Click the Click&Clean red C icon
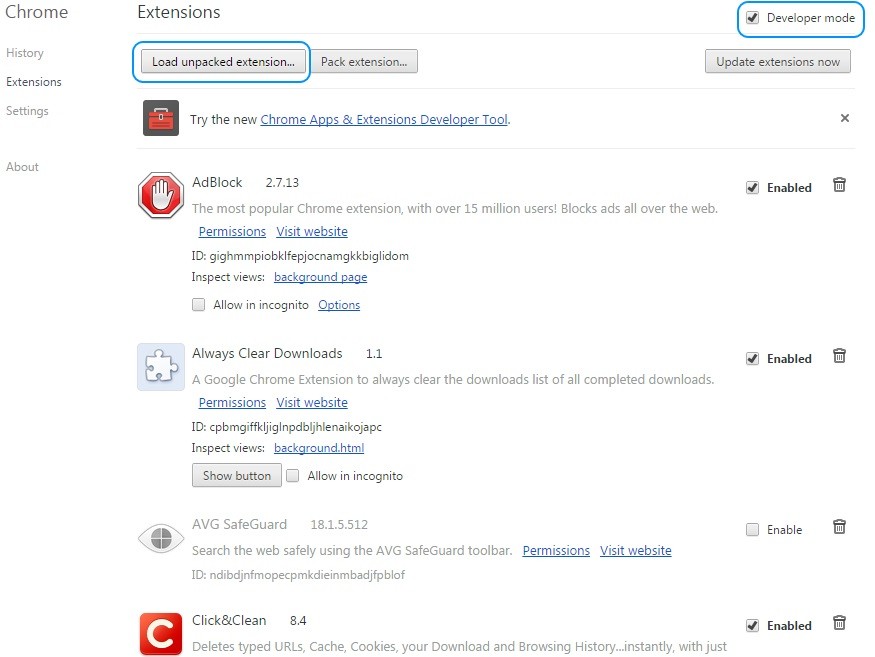Screen dimensions: 875x657 (x=161, y=634)
